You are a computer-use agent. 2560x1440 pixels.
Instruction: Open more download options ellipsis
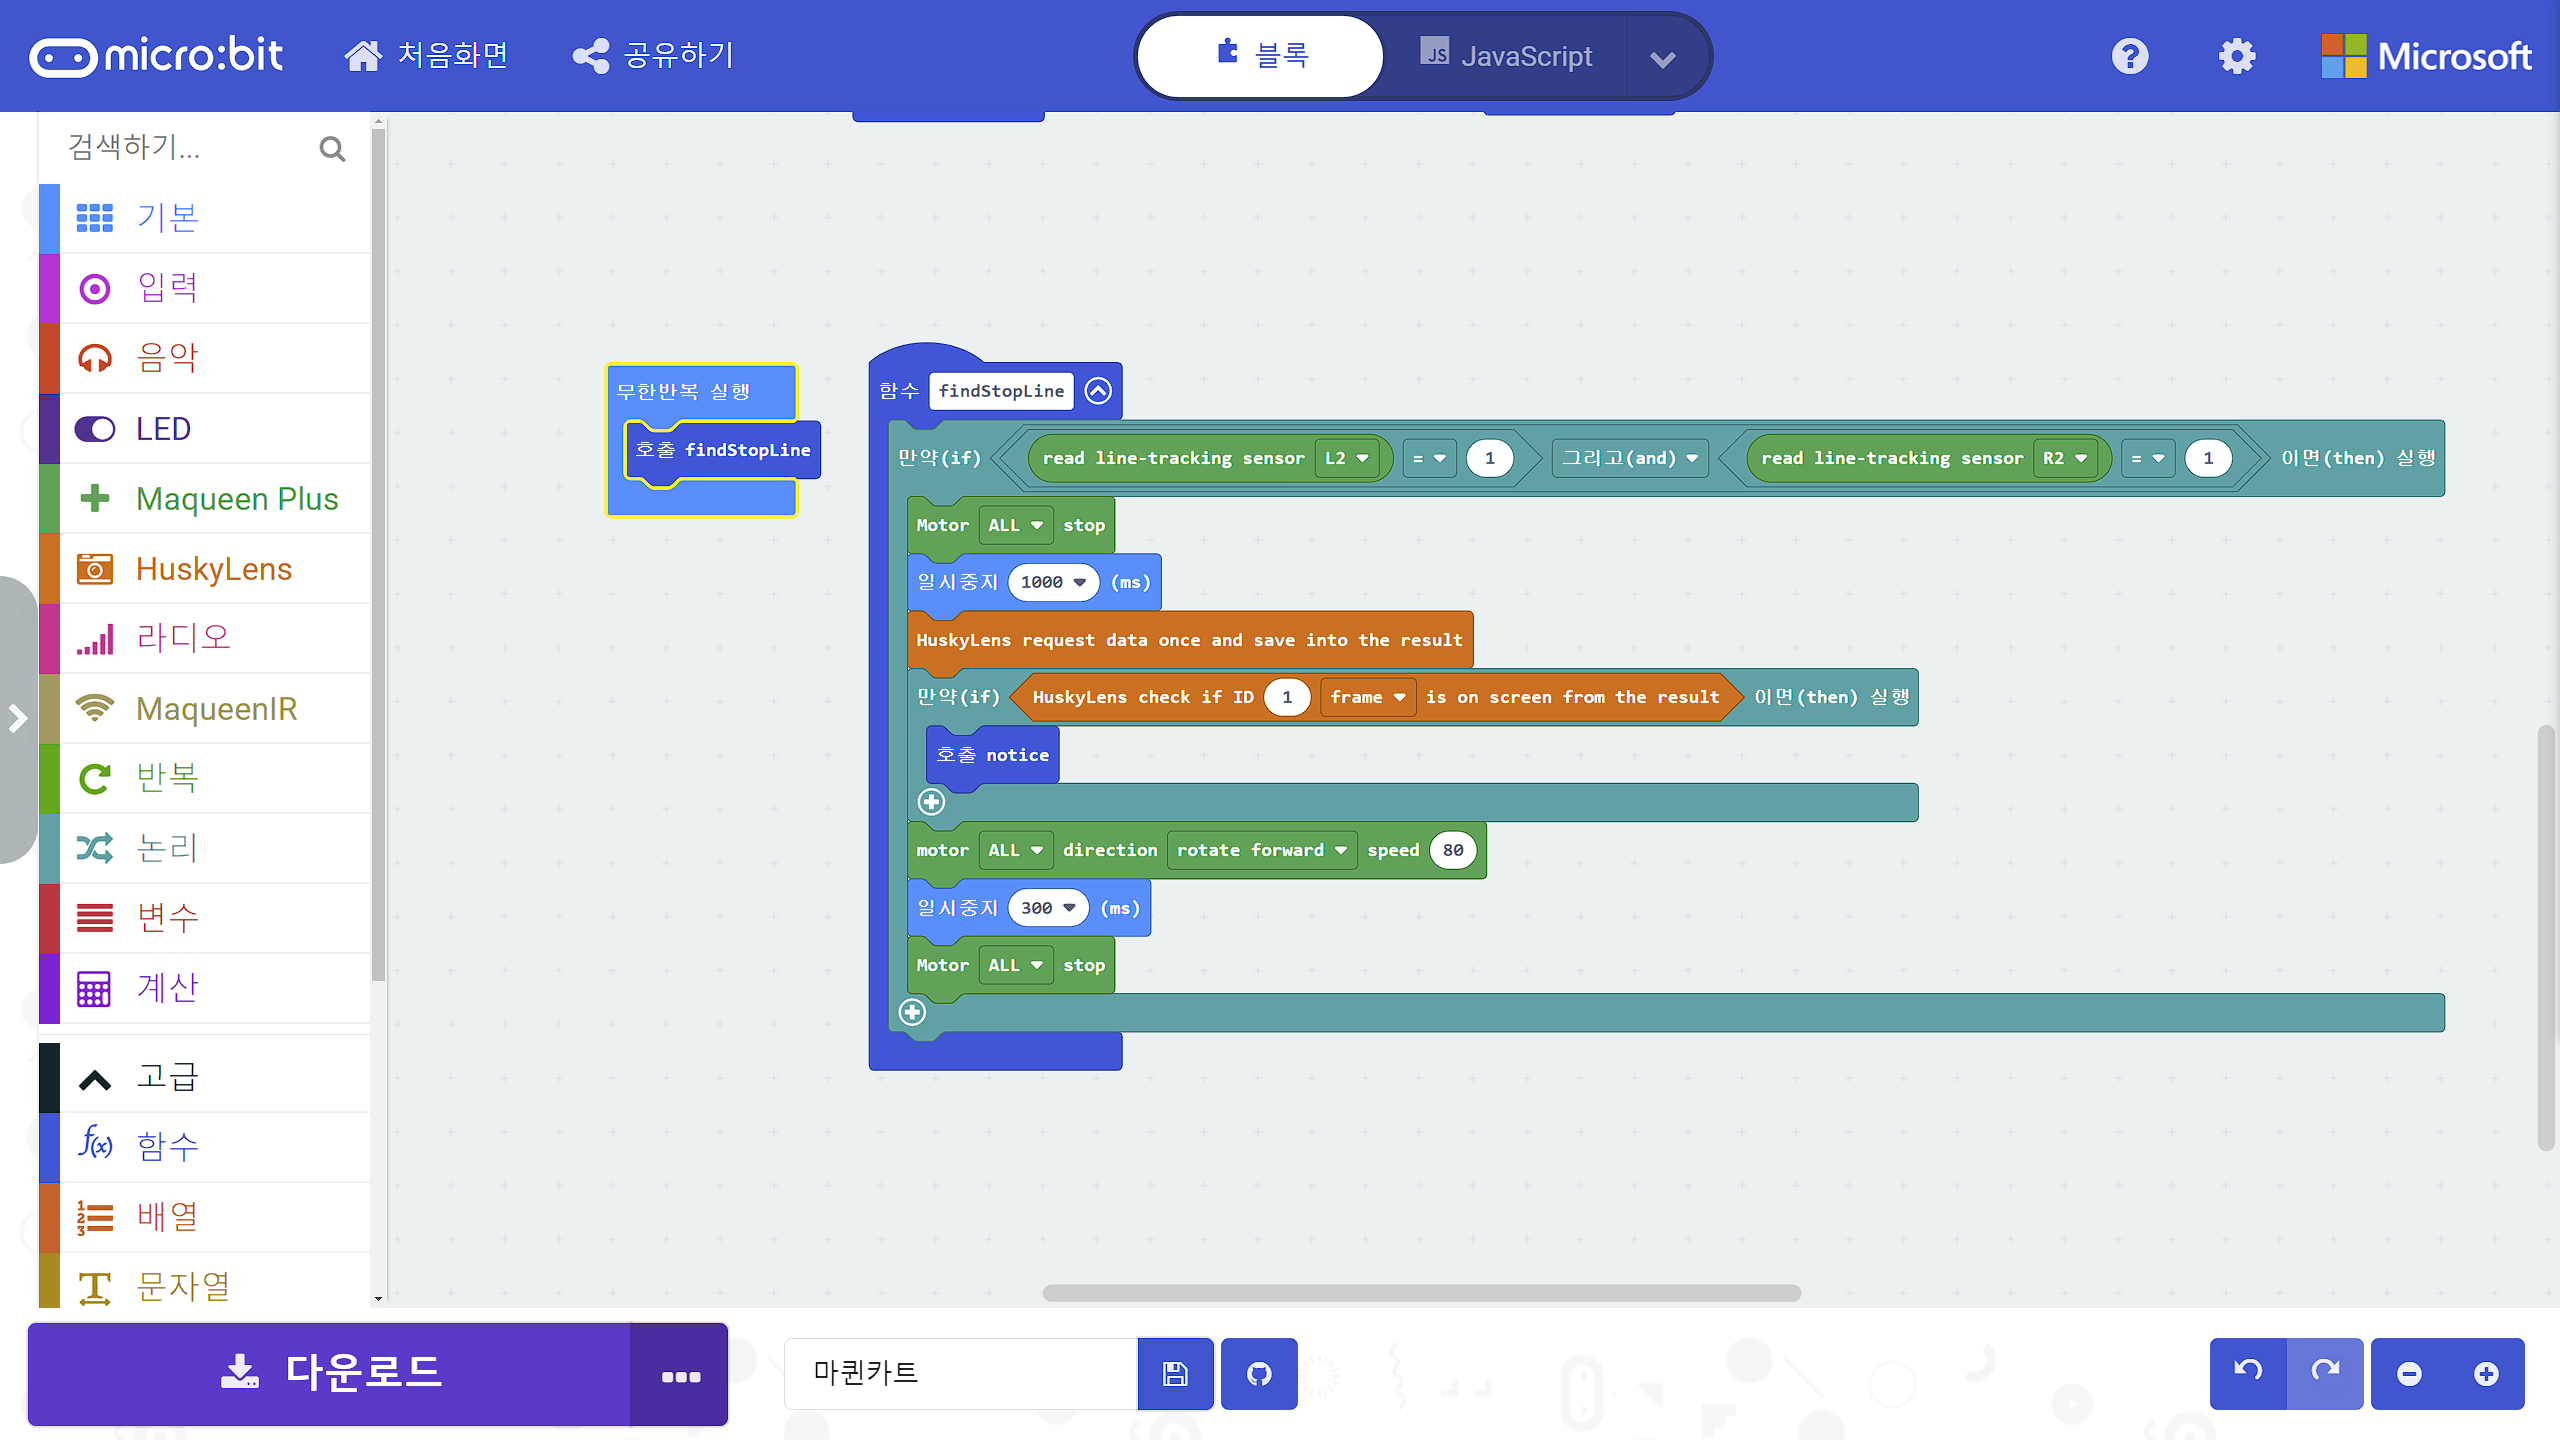(x=680, y=1376)
